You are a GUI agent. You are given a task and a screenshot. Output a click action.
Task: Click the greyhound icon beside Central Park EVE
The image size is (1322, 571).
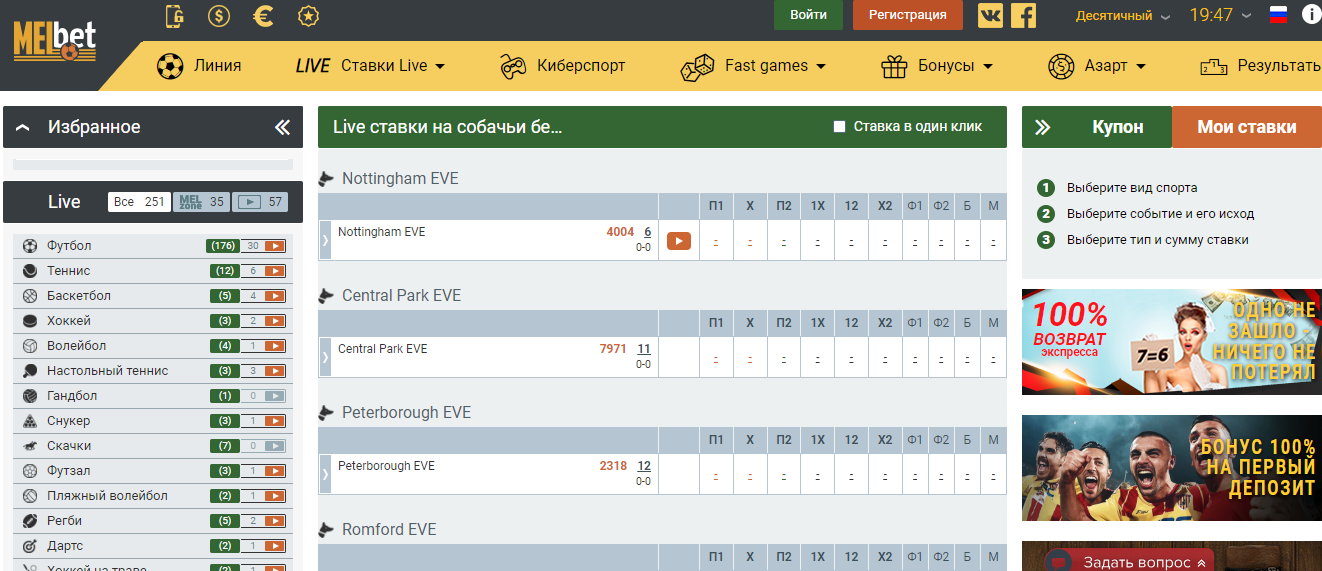[326, 296]
